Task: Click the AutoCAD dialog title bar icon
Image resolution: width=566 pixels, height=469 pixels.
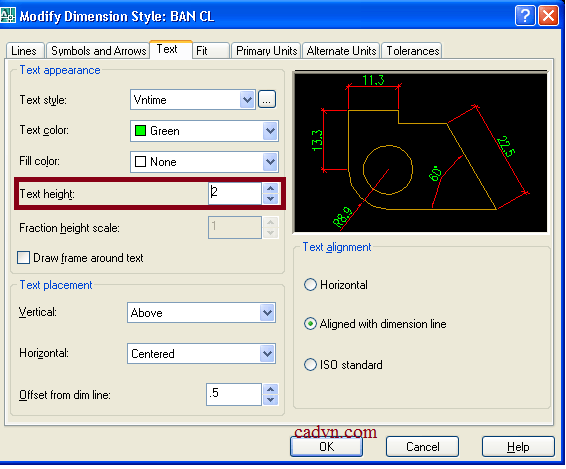Action: 8,16
